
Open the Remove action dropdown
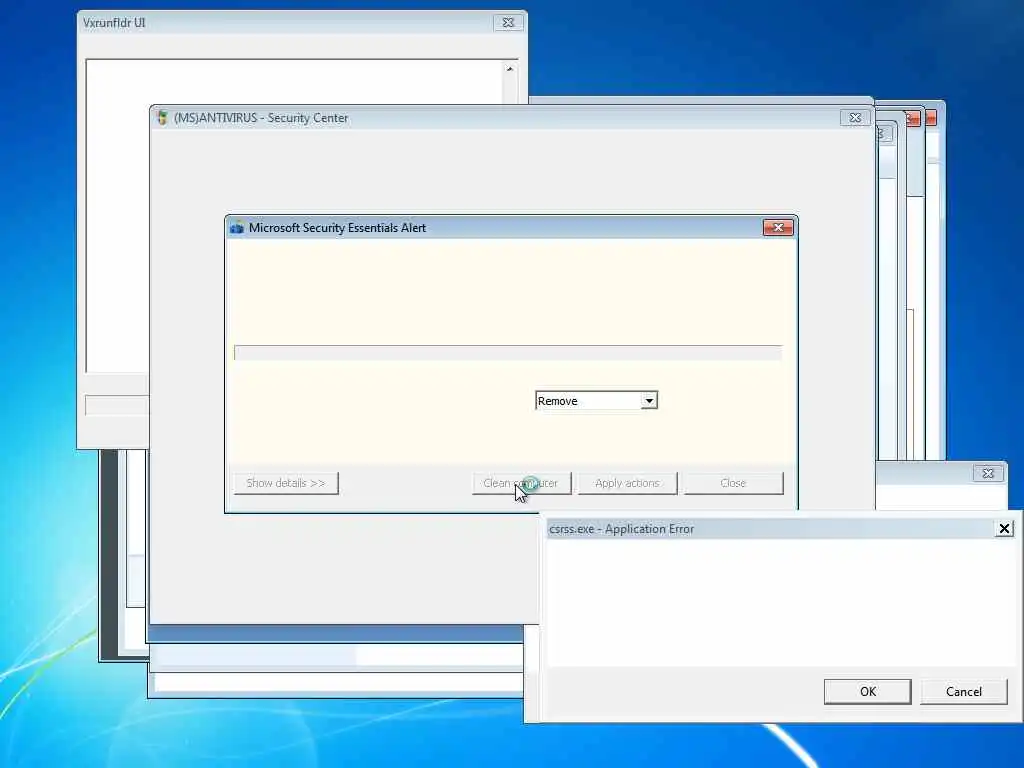[648, 400]
